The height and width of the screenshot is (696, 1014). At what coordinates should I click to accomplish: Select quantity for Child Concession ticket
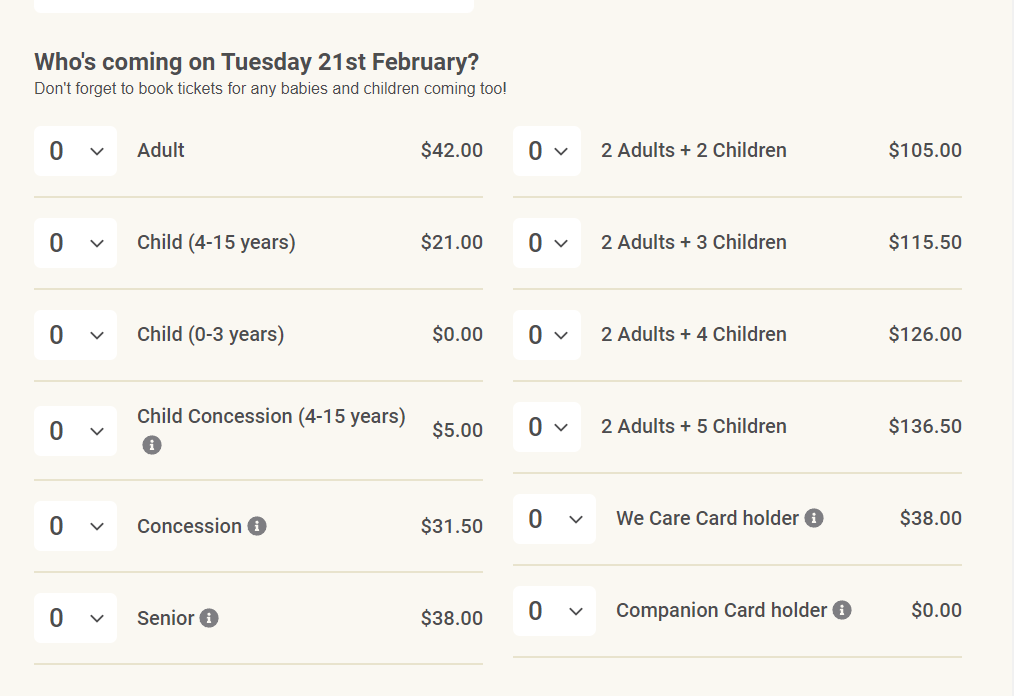point(75,431)
